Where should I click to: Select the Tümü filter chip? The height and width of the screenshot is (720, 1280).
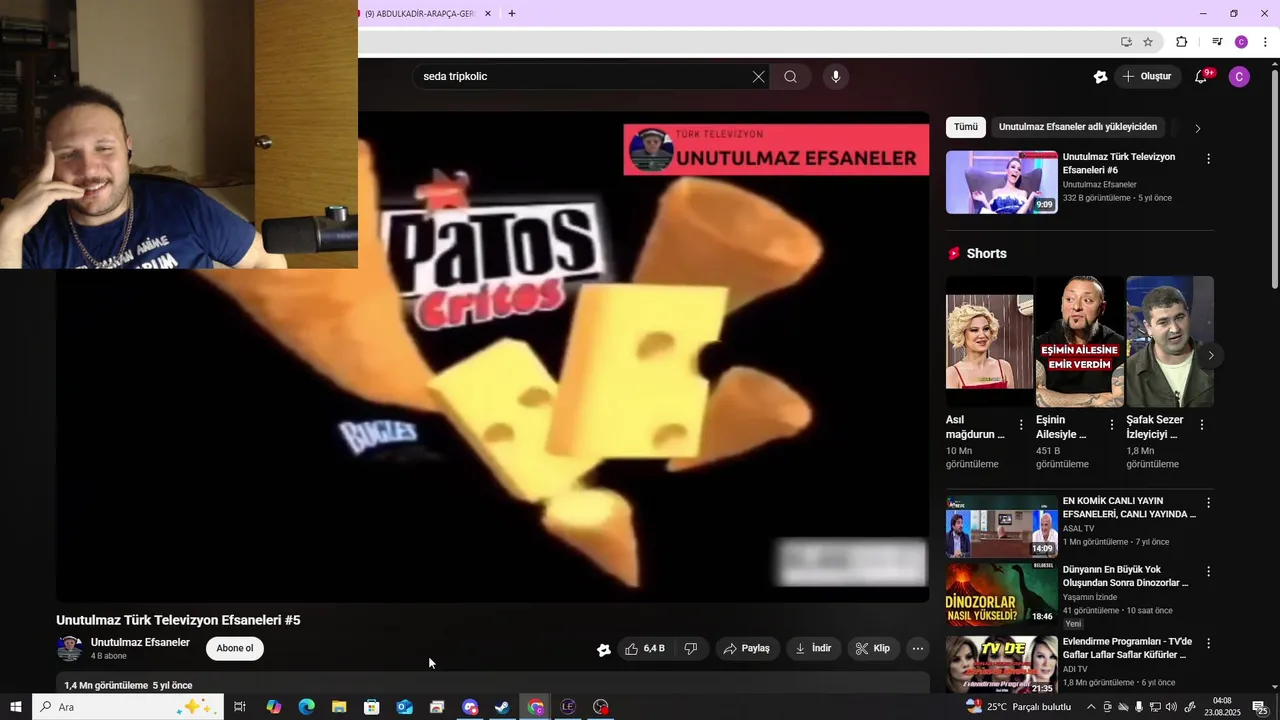pos(966,127)
